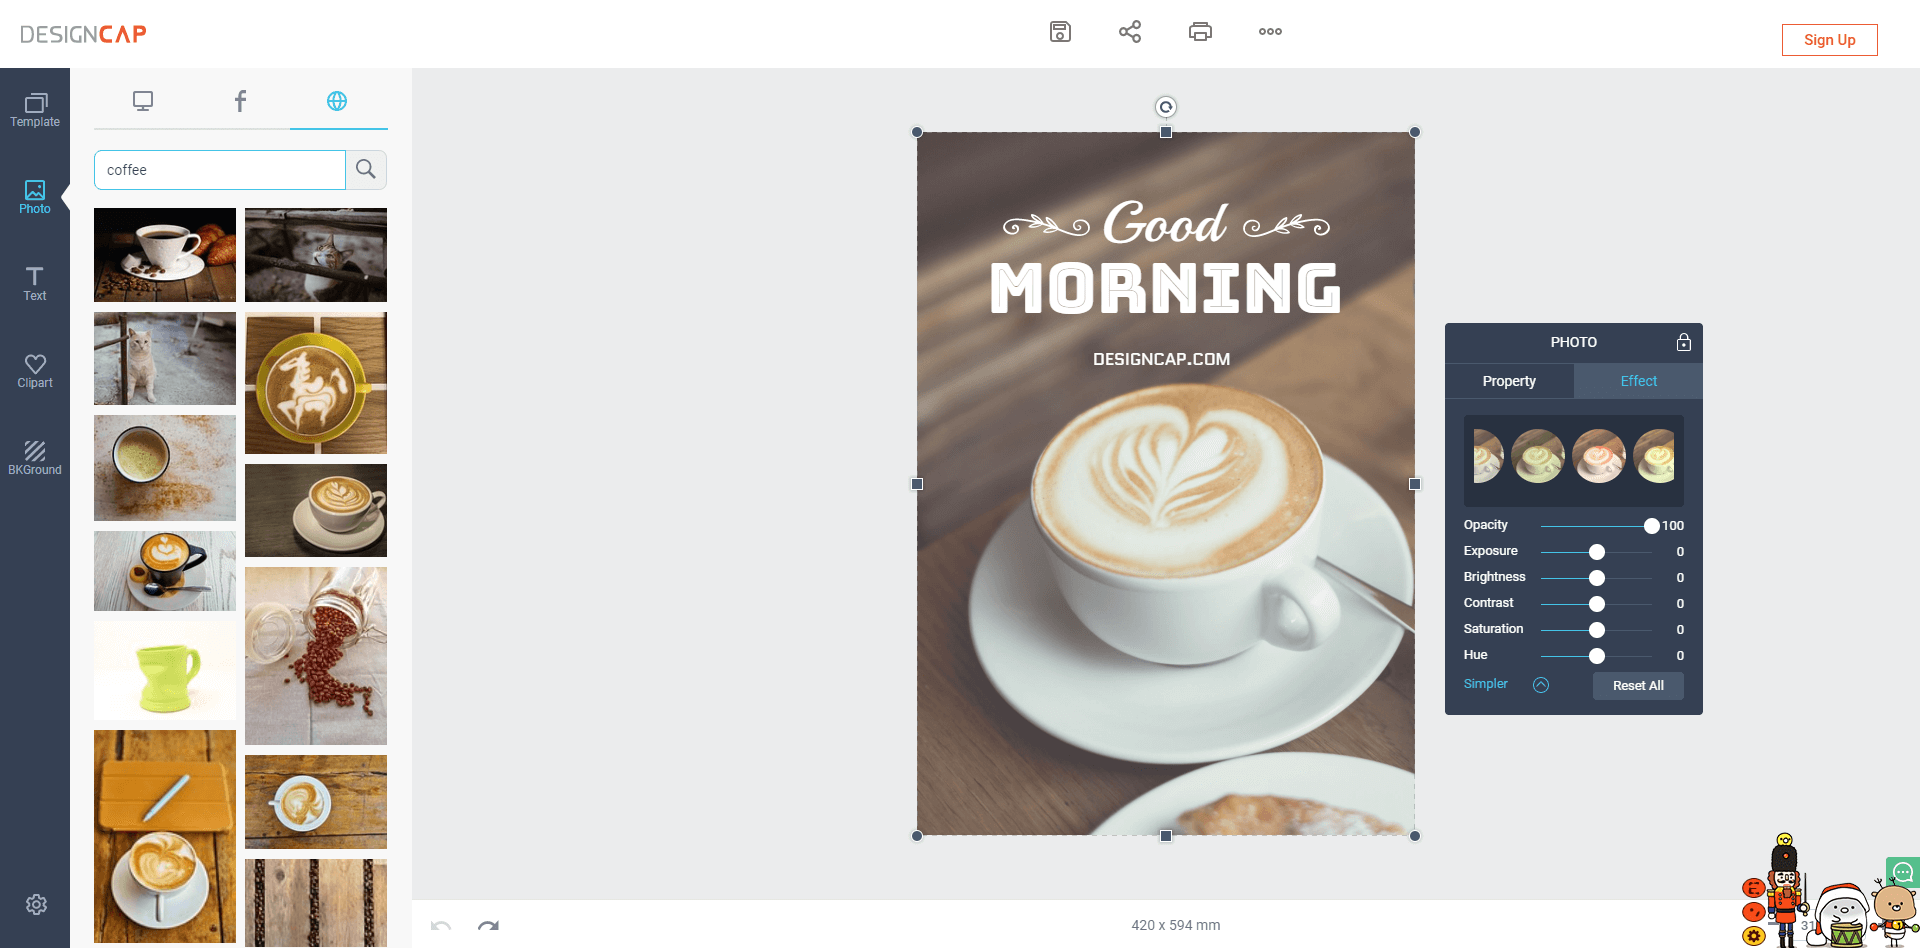Click the right-middle resize handle of photo
The height and width of the screenshot is (948, 1920).
coord(1415,484)
